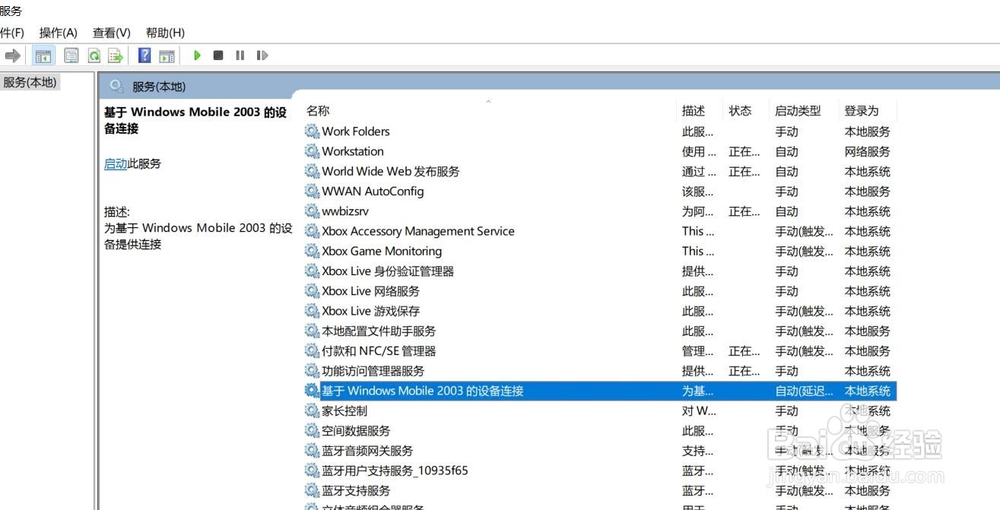
Task: Select the World Wide Web 发布服务 row
Action: pyautogui.click(x=599, y=171)
